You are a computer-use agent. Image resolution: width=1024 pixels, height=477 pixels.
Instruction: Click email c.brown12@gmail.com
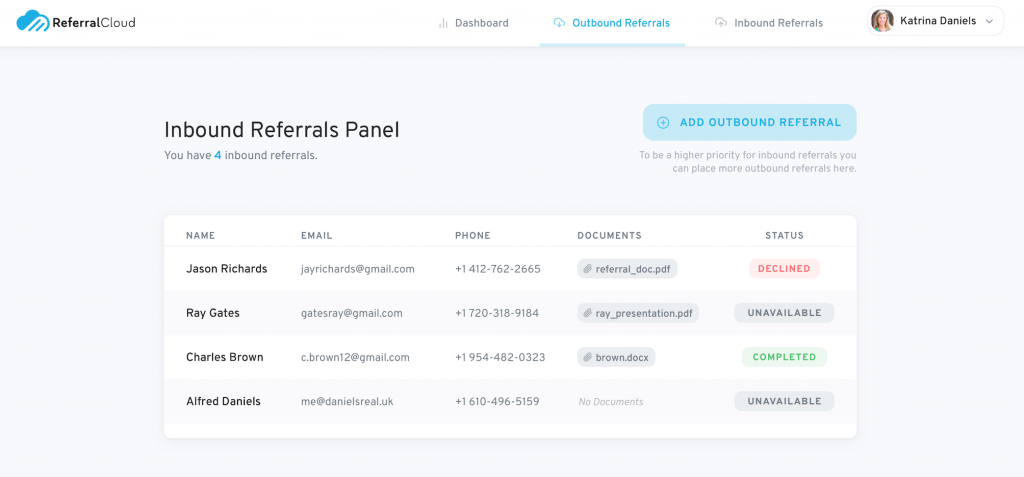355,357
